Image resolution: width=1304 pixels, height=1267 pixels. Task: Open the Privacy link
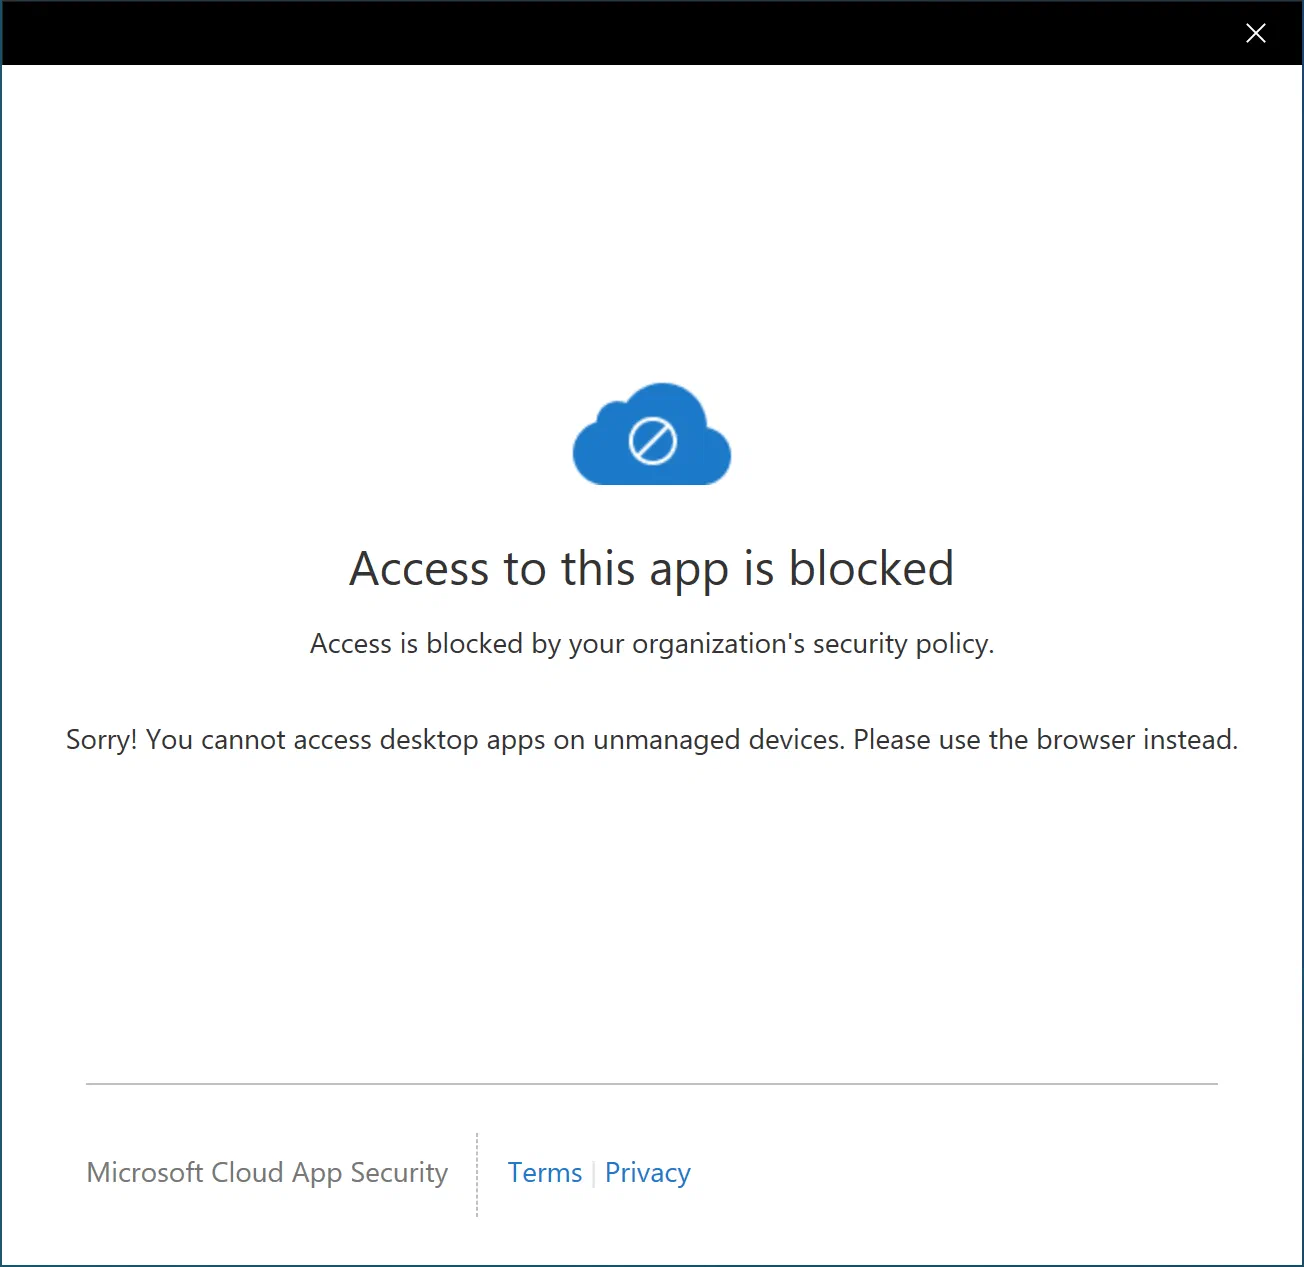pos(648,1172)
